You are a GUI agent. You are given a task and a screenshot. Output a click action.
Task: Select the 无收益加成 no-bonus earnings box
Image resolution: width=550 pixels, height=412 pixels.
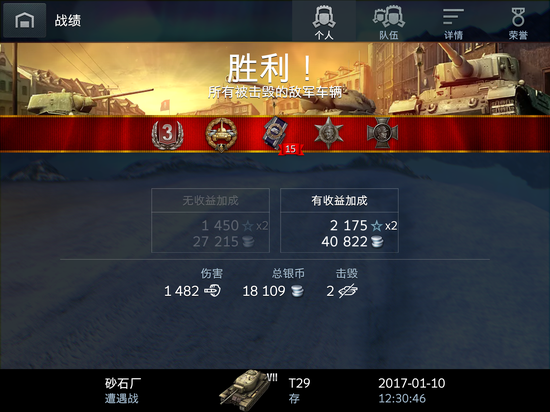(x=210, y=220)
